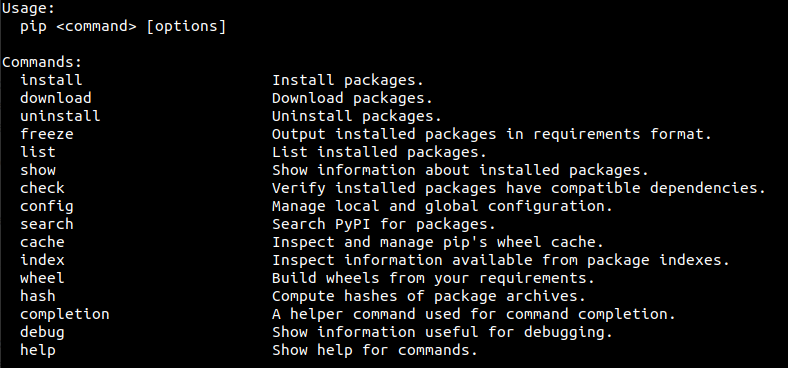The image size is (788, 368).
Task: Click the 'wheel' command name
Action: 42,278
